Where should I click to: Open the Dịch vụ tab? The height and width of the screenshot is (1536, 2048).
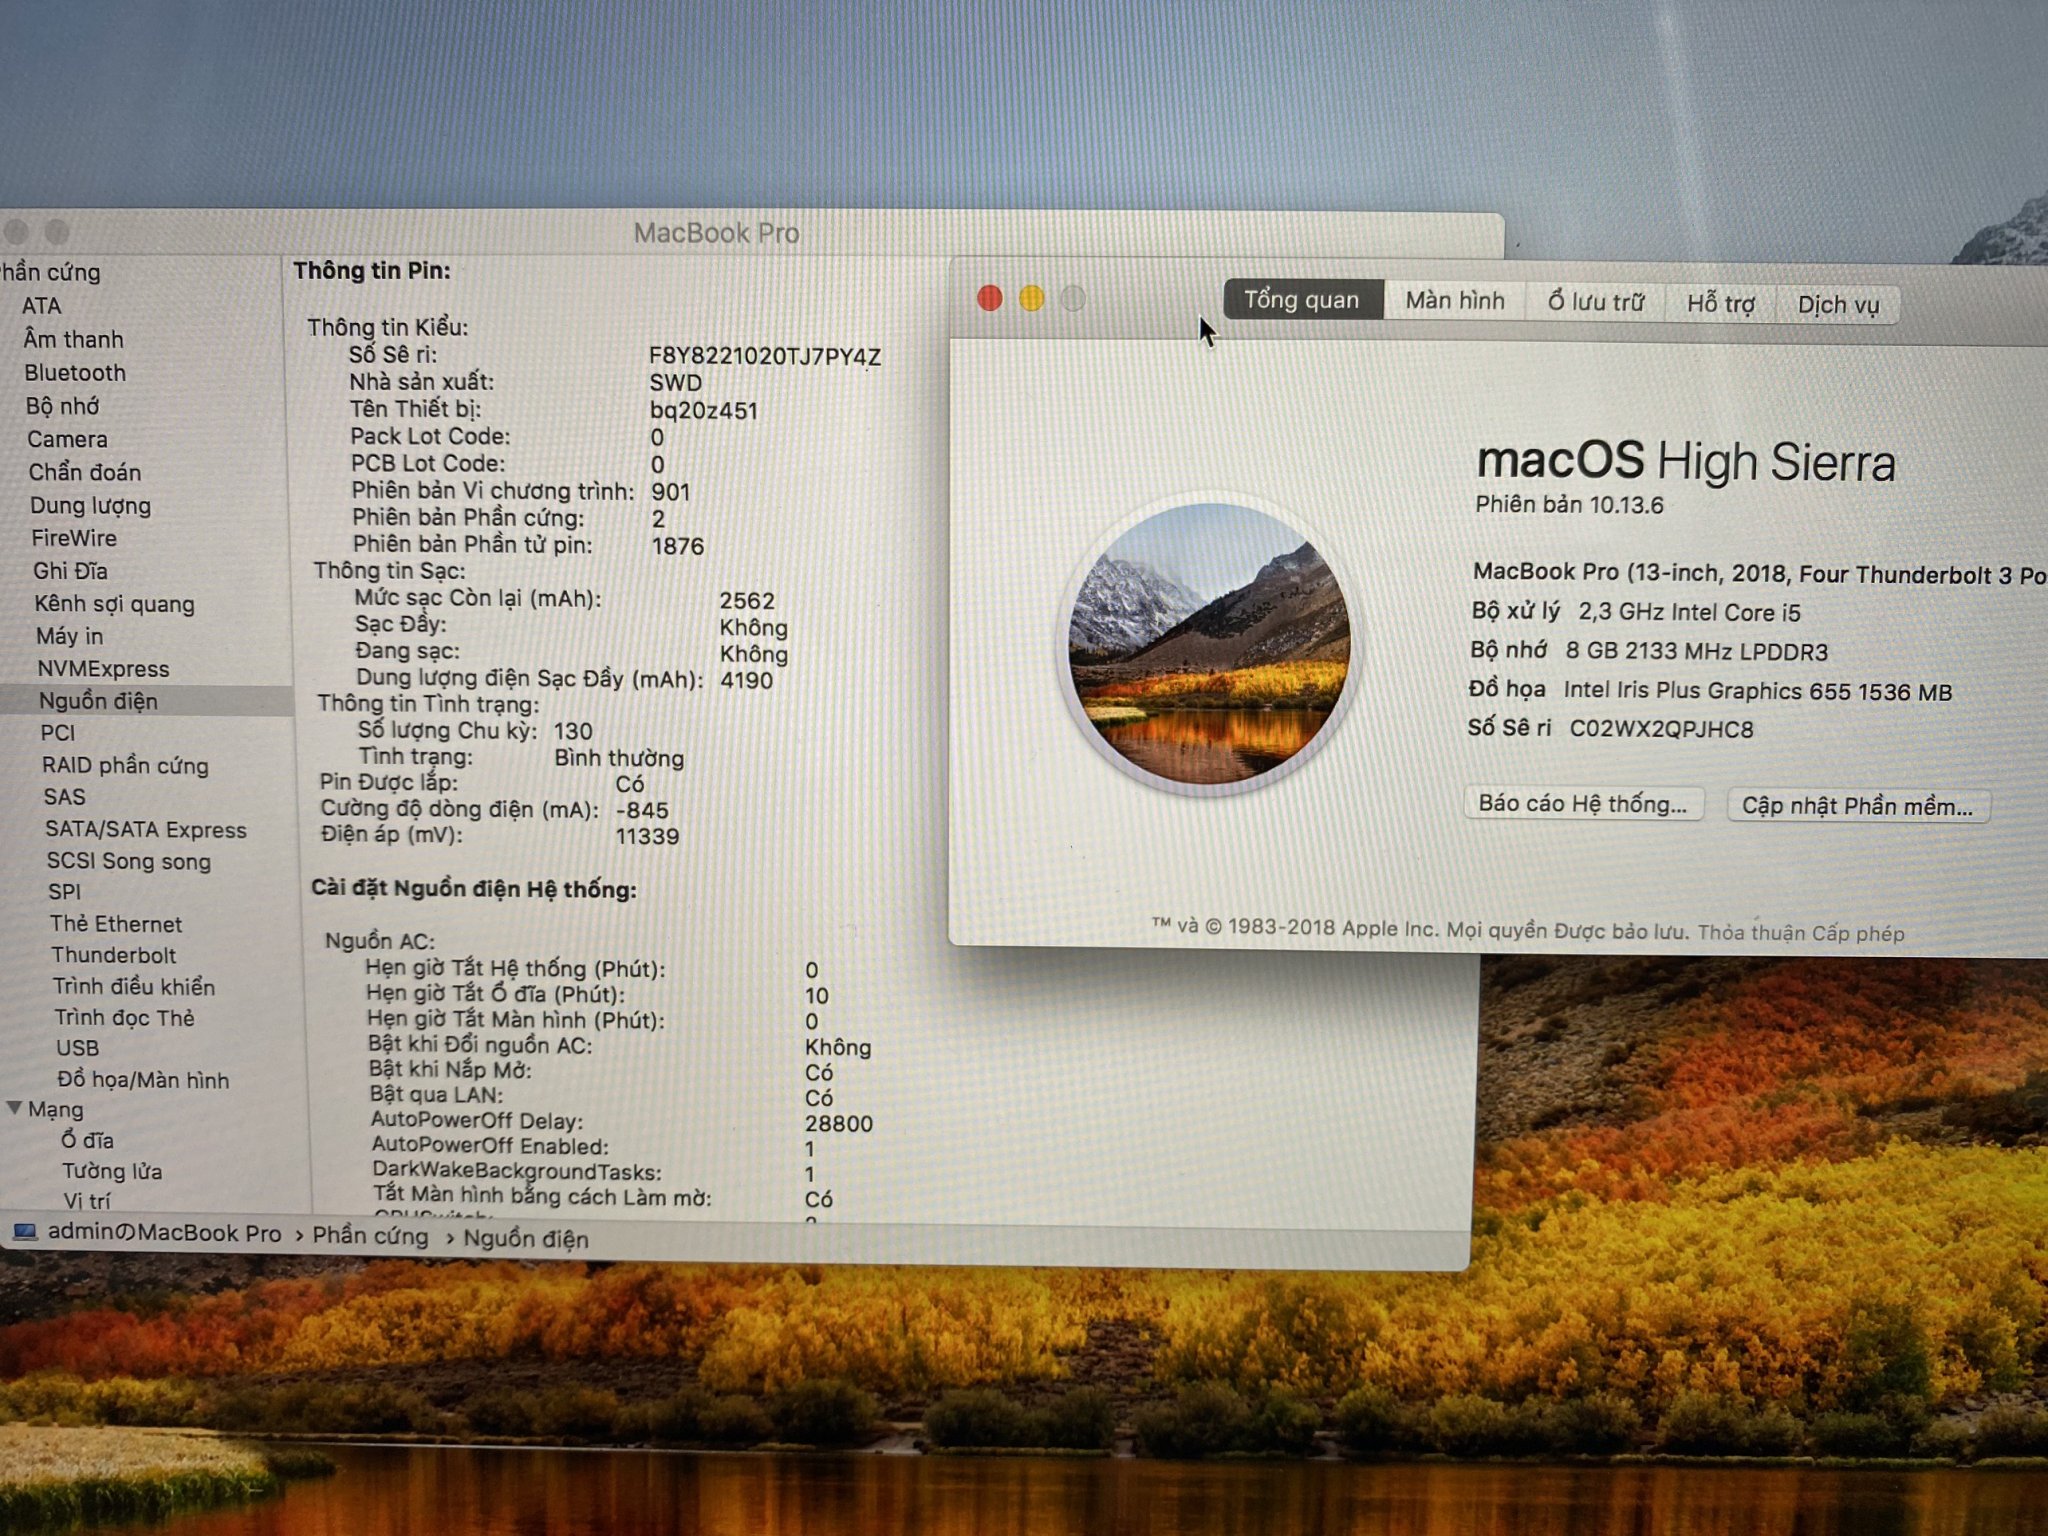coord(1838,305)
